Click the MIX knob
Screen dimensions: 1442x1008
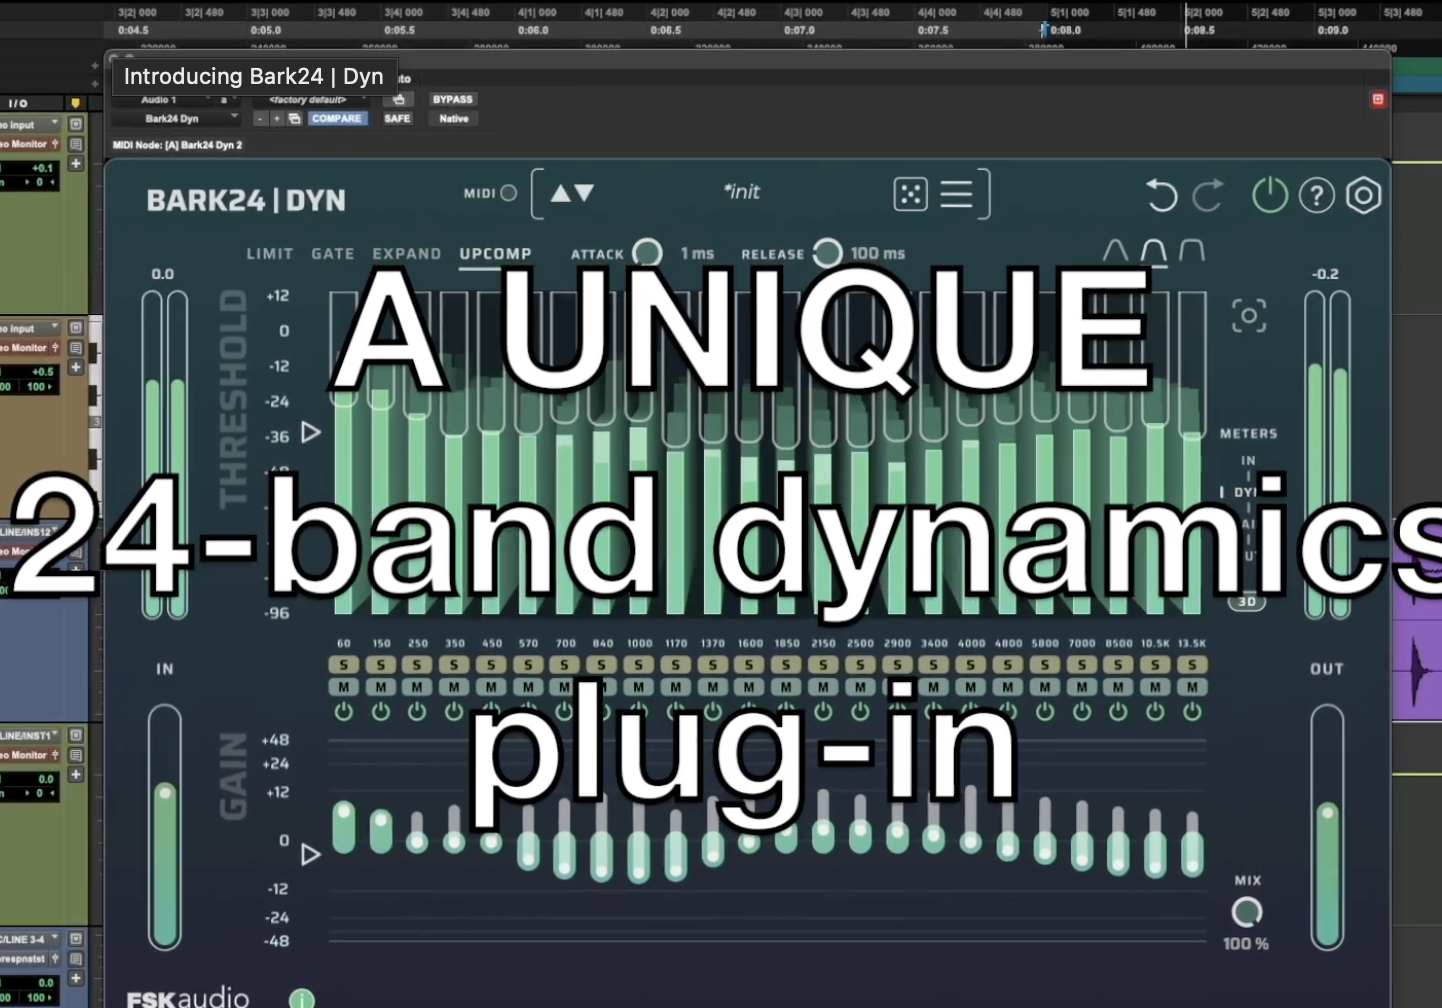tap(1246, 912)
